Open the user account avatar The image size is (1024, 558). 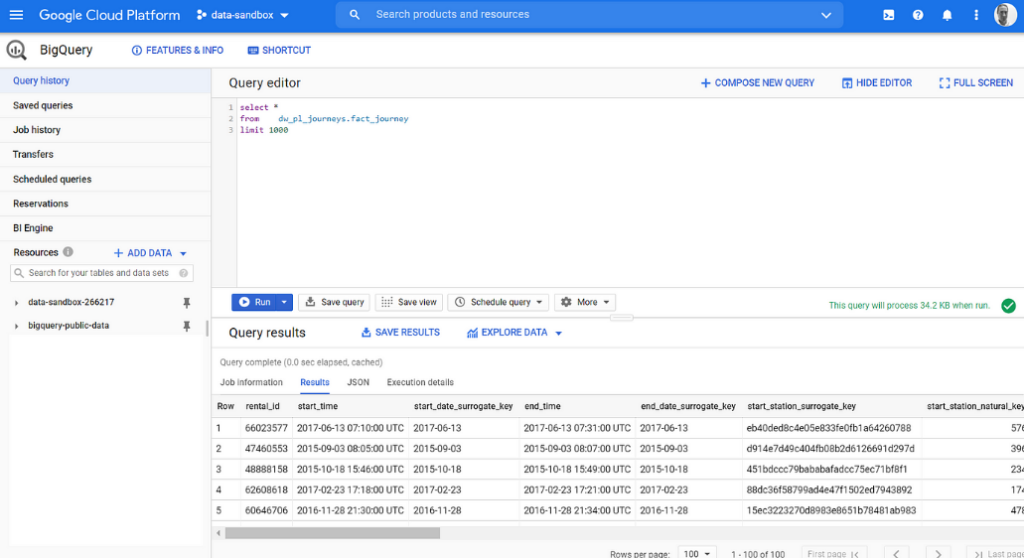(1005, 14)
